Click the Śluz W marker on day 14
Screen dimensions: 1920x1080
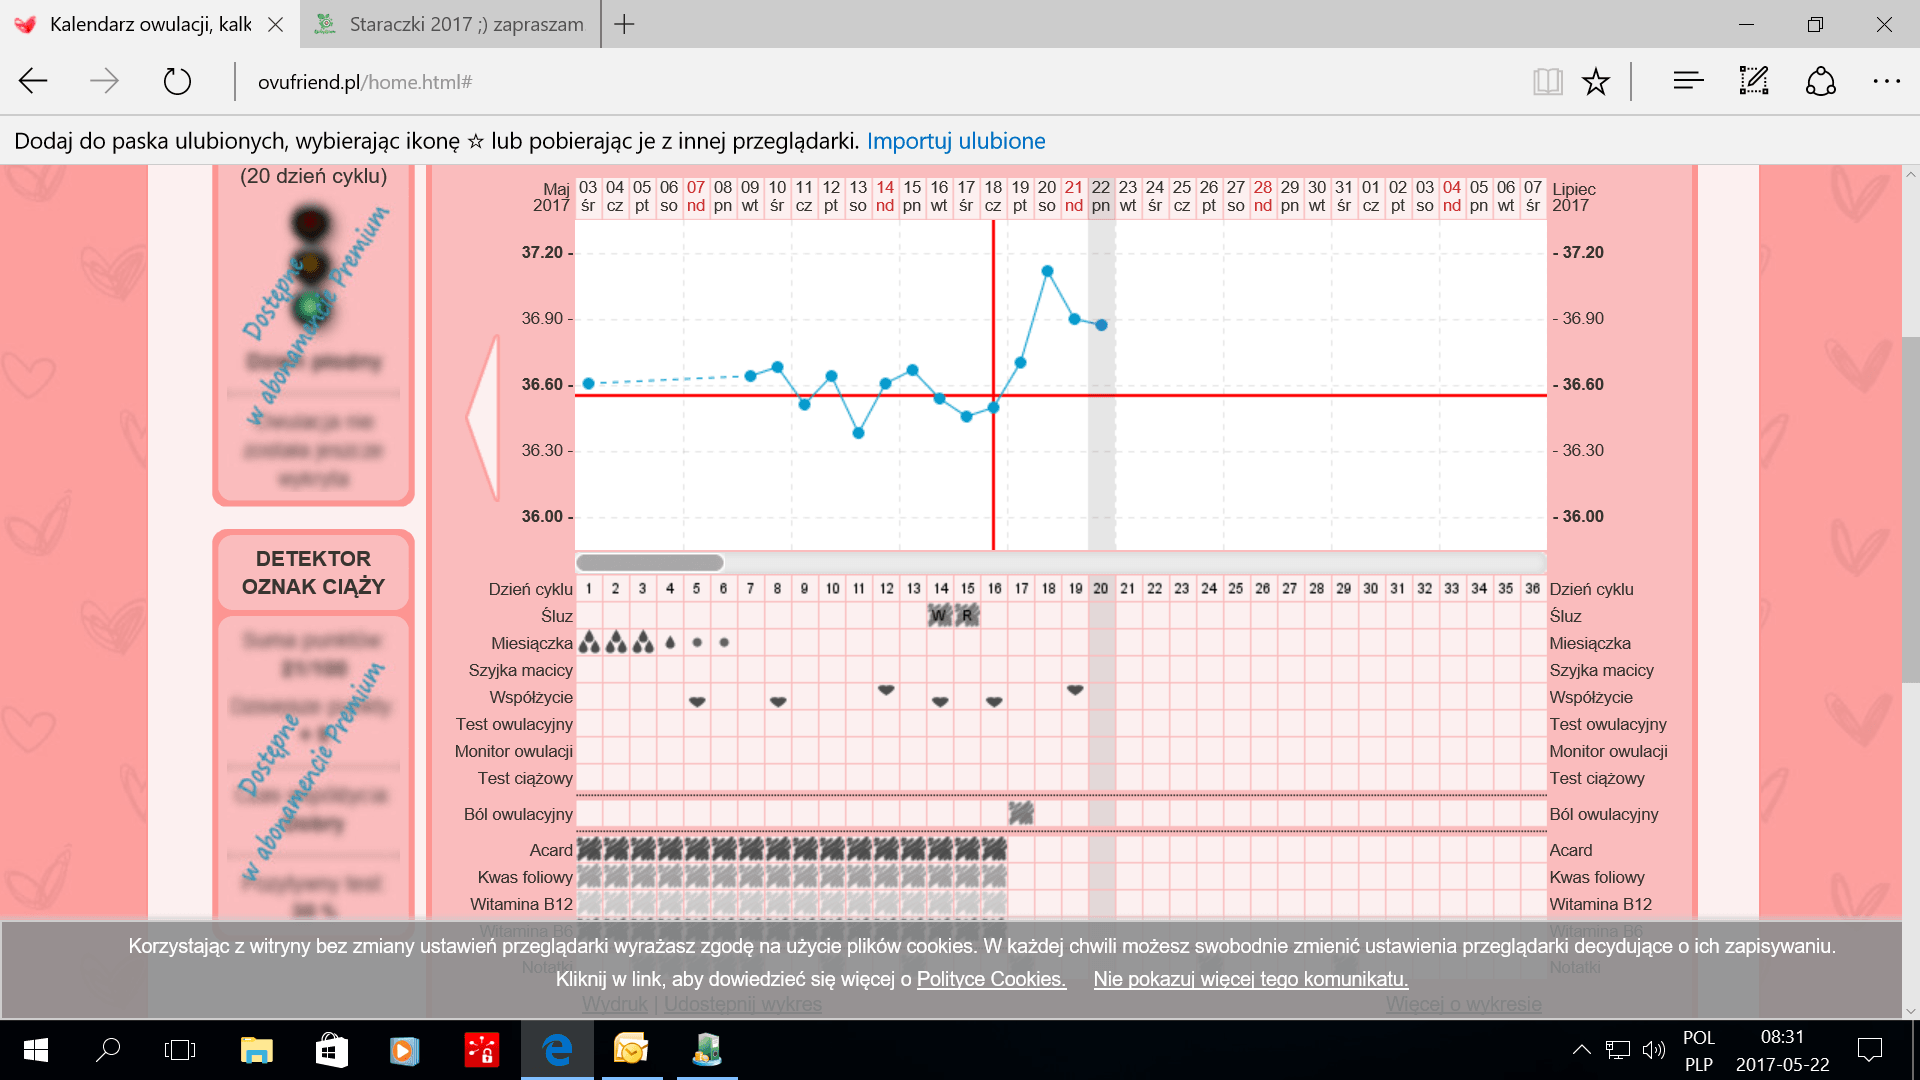coord(939,616)
